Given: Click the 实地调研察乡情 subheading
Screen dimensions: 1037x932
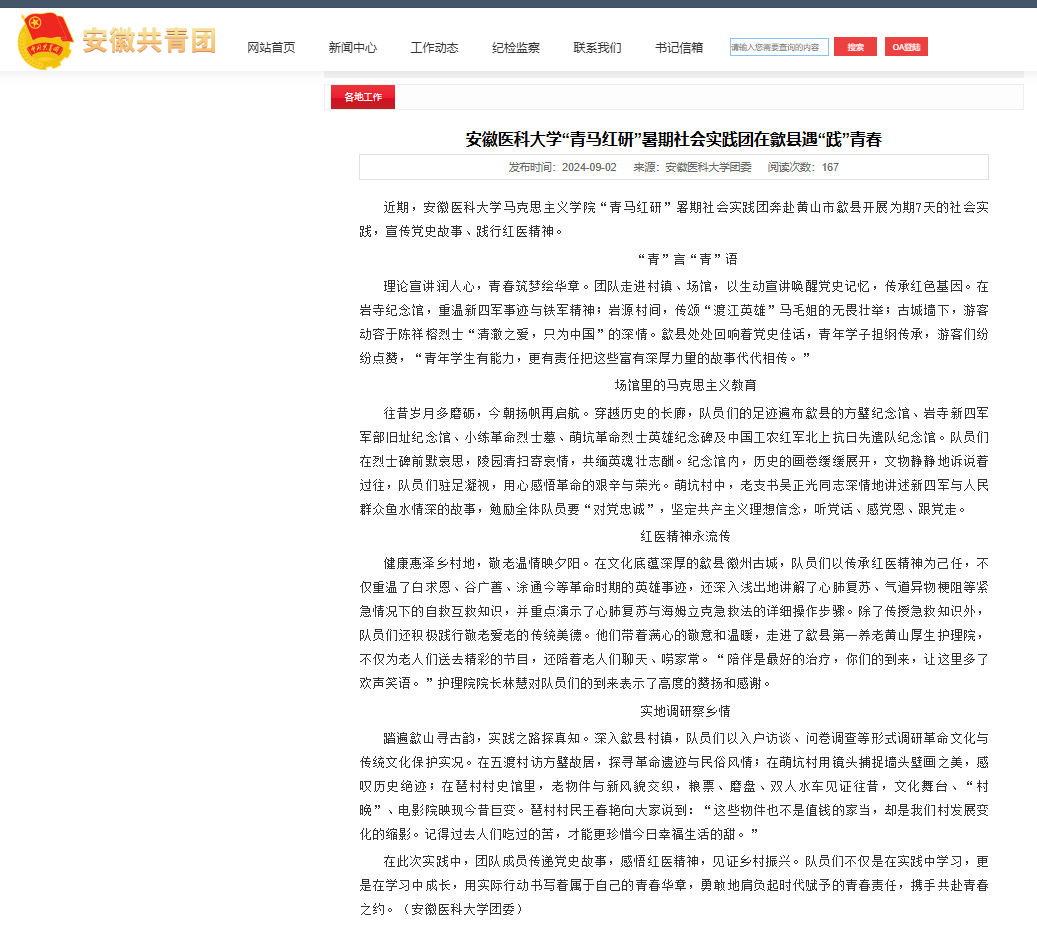Looking at the screenshot, I should pos(686,711).
